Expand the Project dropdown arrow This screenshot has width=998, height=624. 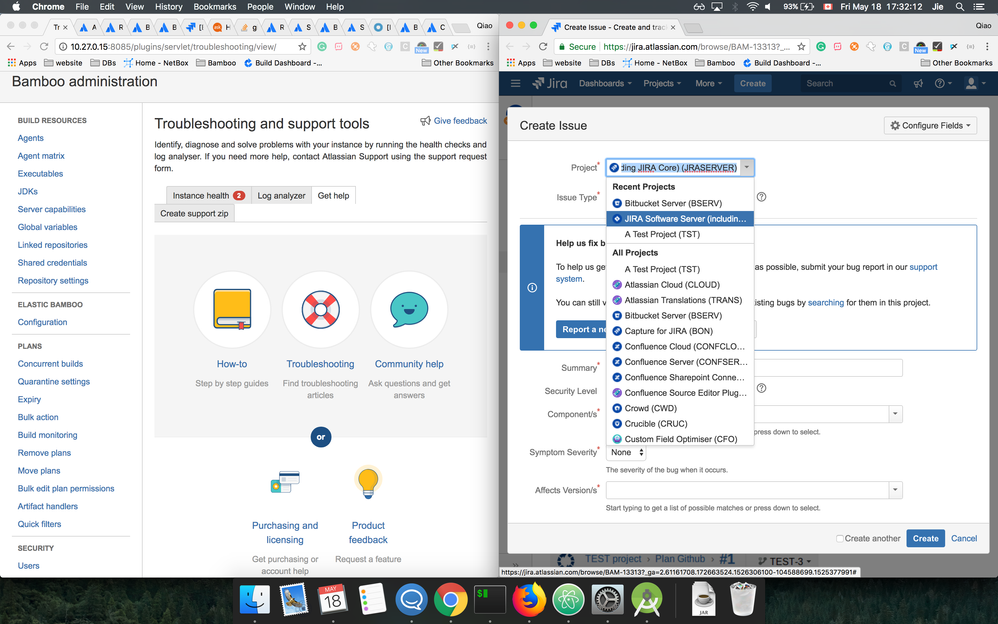pyautogui.click(x=747, y=167)
